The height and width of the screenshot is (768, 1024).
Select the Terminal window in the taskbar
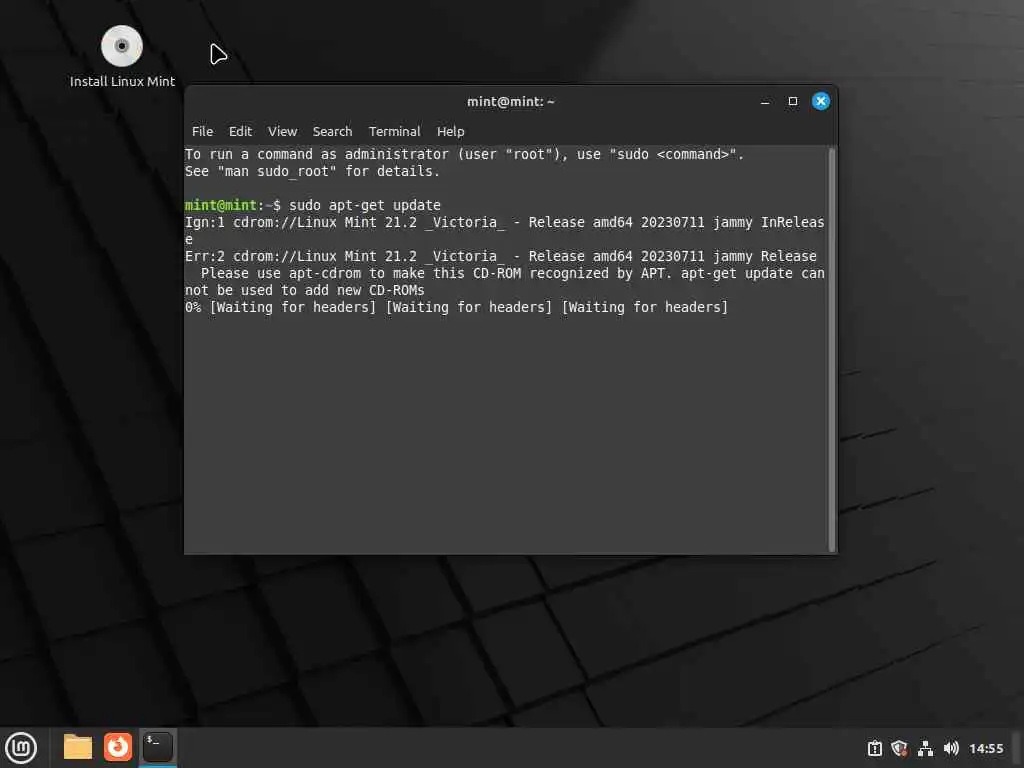157,747
